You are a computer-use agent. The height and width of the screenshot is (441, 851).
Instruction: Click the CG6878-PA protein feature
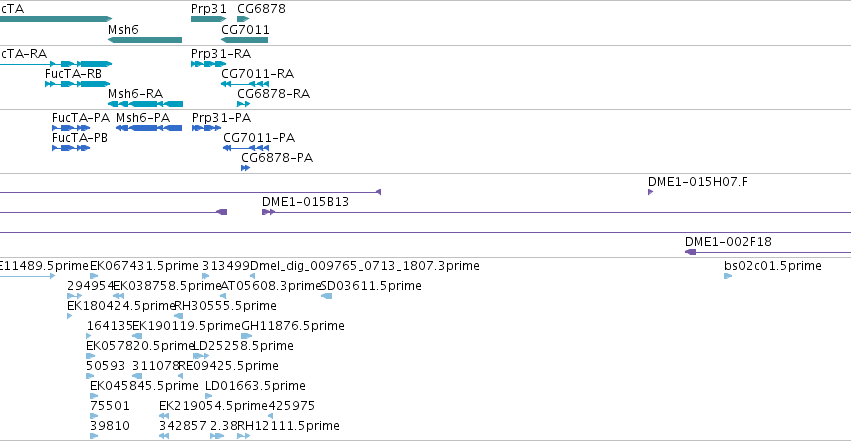245,168
